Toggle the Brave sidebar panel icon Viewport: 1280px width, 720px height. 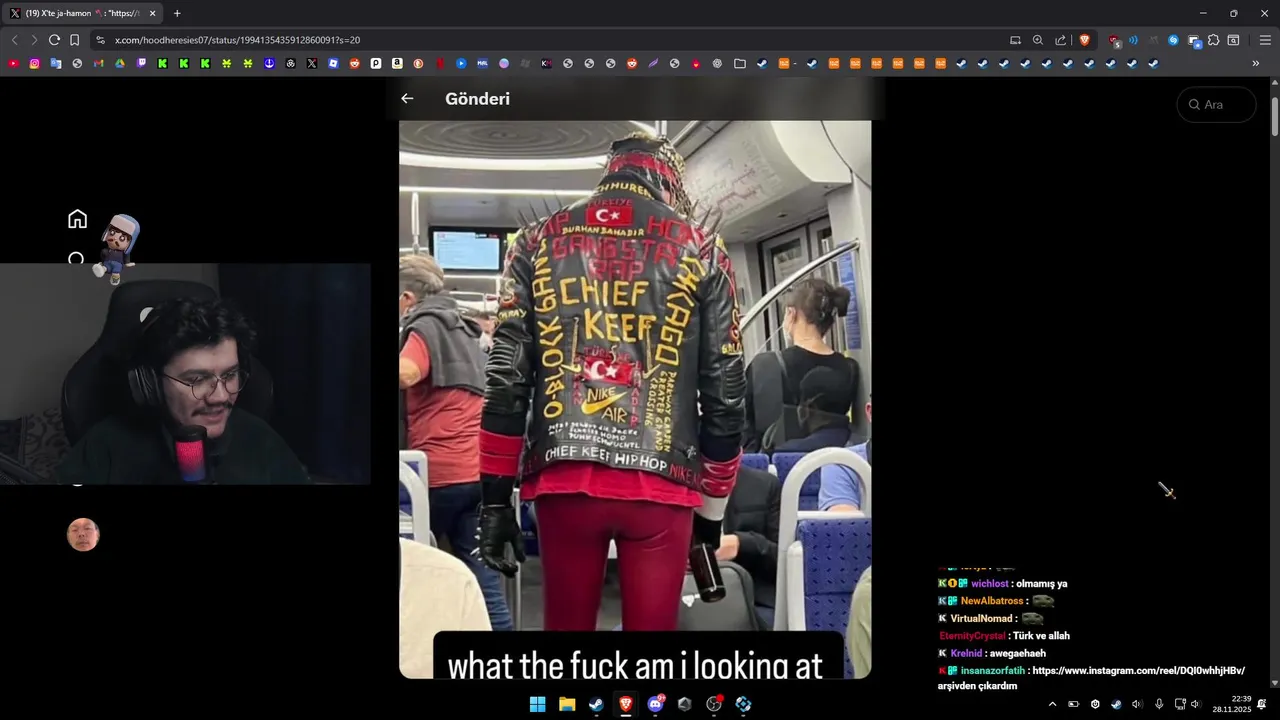tap(1233, 40)
